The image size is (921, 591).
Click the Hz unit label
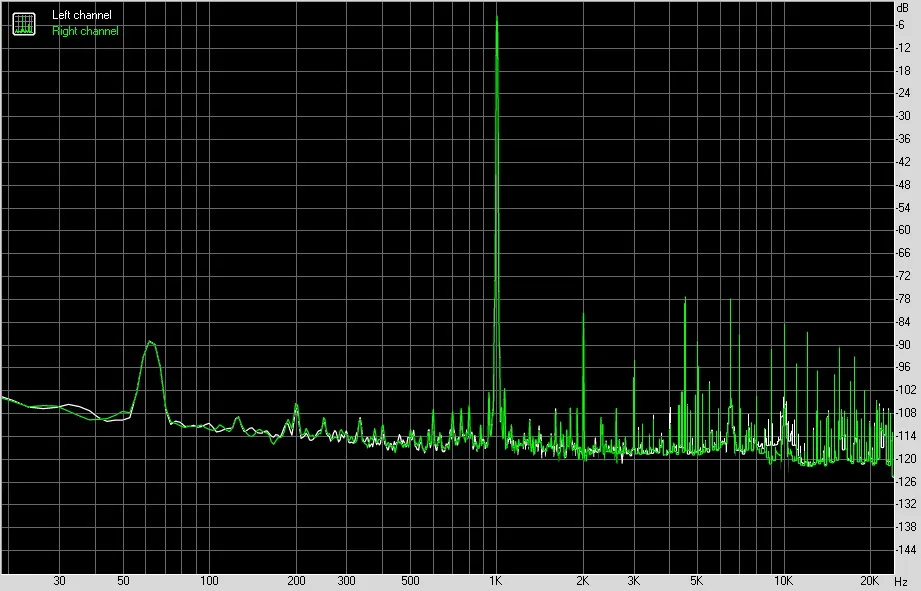point(902,582)
